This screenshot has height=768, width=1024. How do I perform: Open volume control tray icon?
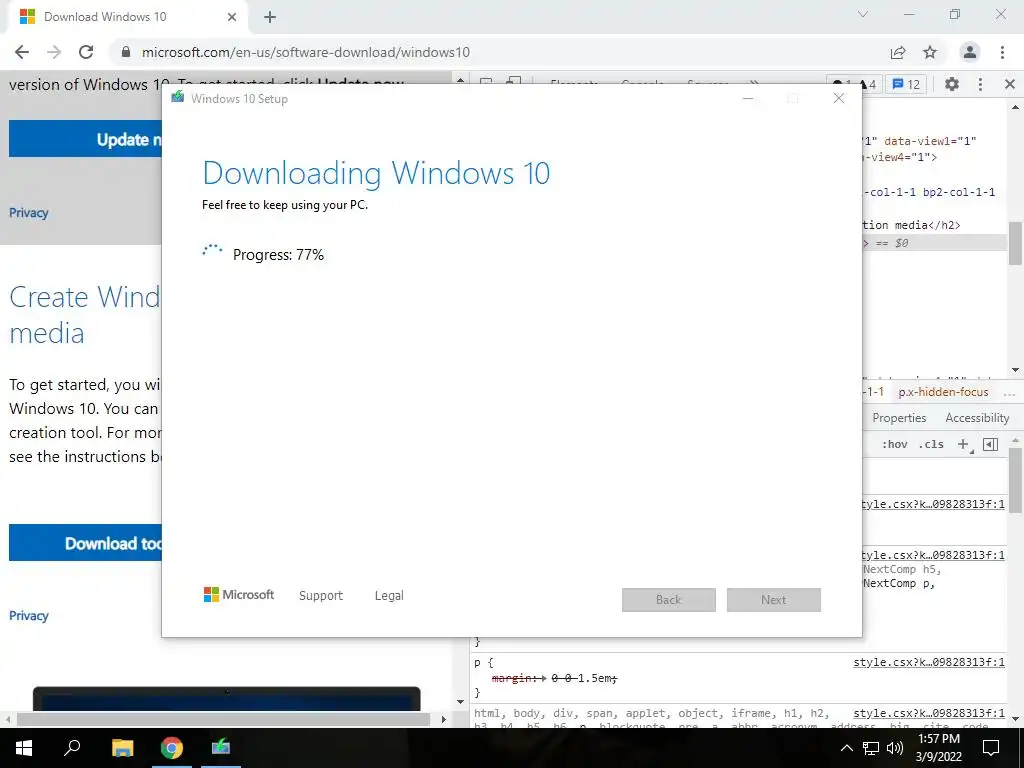895,748
